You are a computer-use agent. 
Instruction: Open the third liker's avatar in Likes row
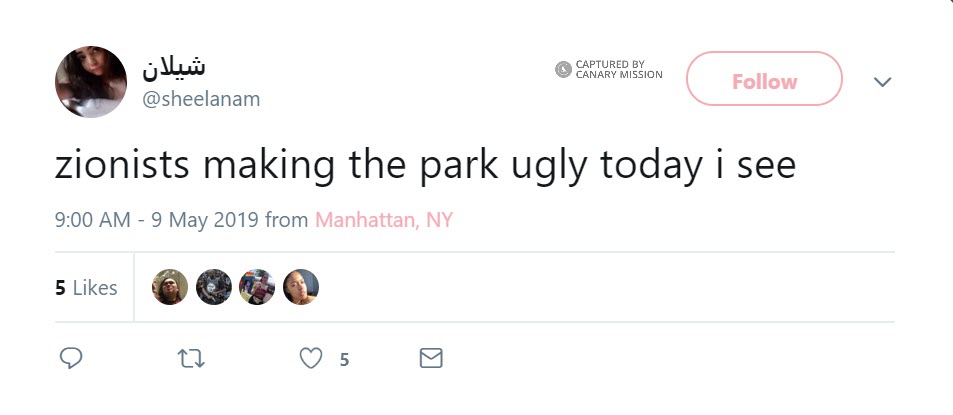tap(257, 287)
